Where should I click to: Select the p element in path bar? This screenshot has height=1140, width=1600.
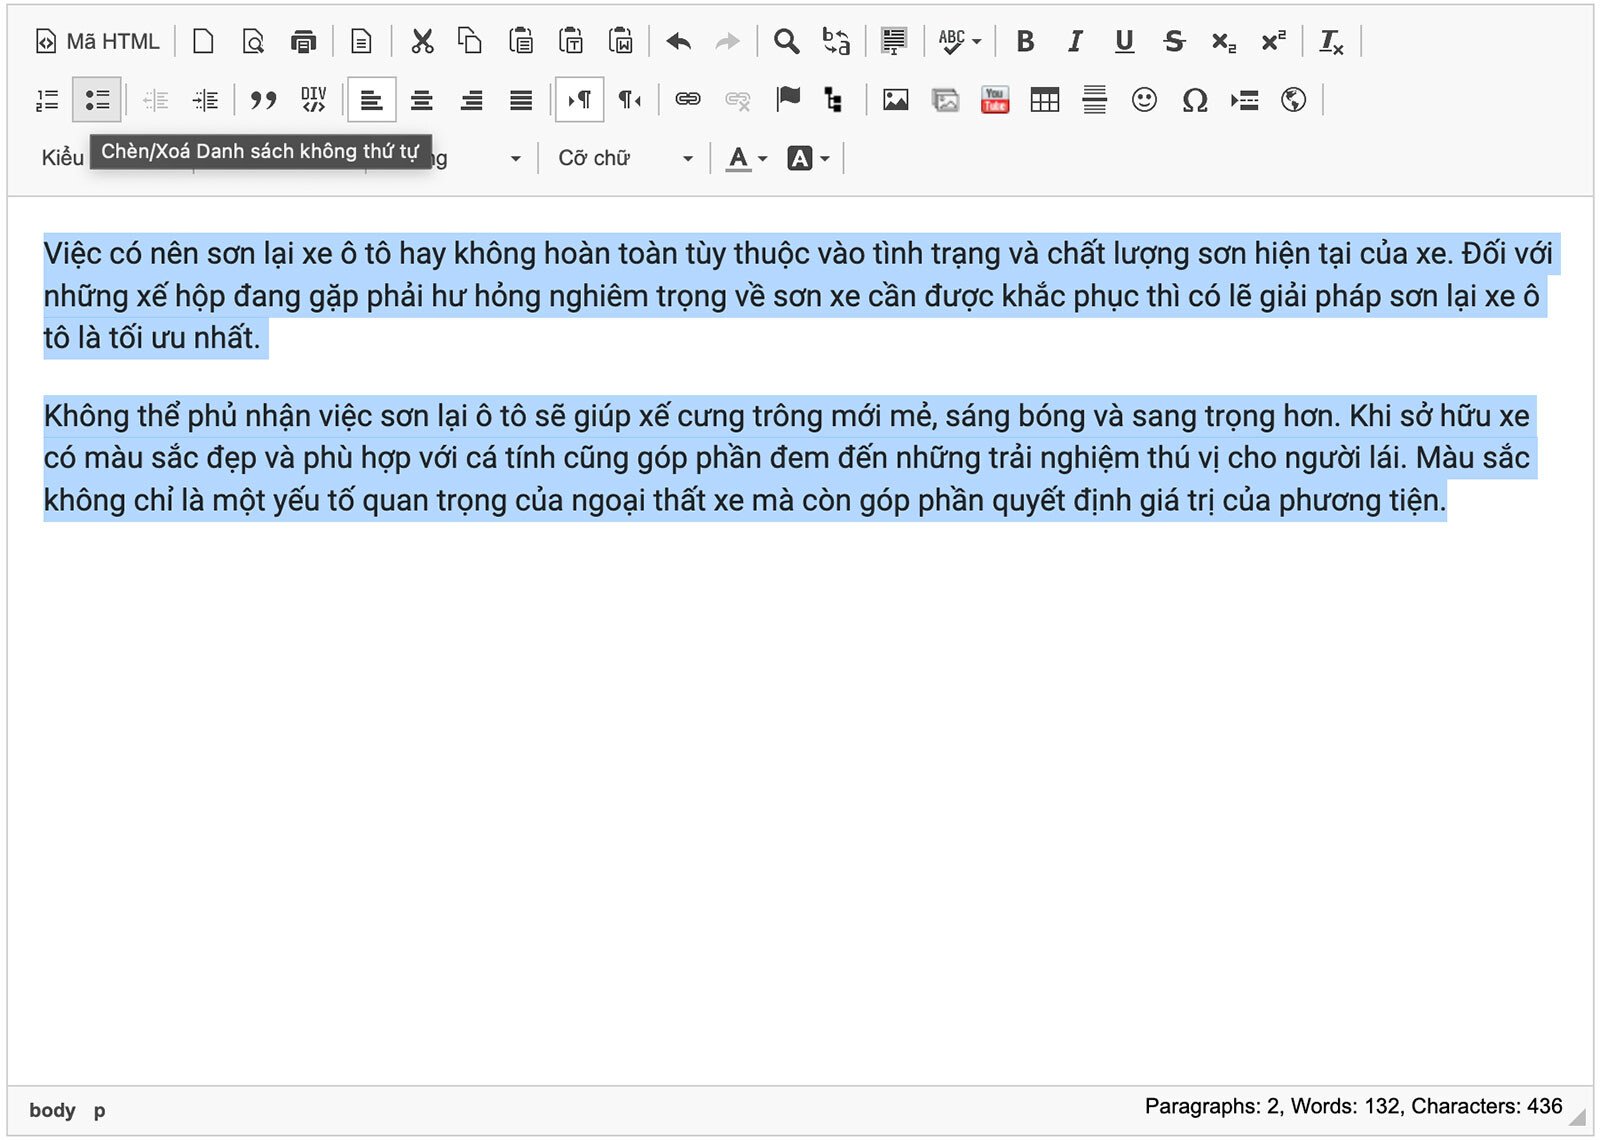pos(99,1110)
